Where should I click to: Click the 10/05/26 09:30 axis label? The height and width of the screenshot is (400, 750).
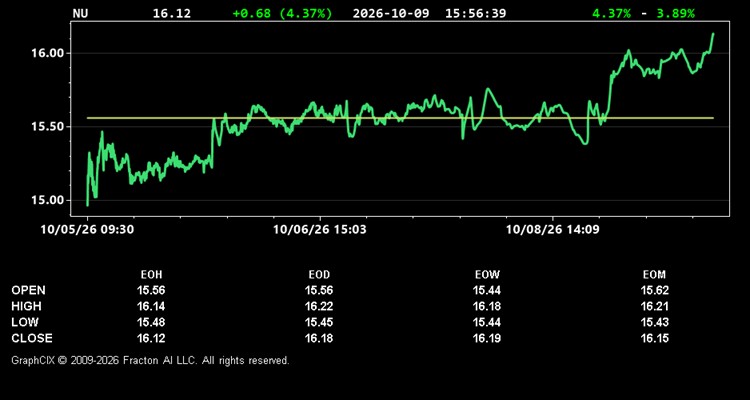click(x=87, y=230)
